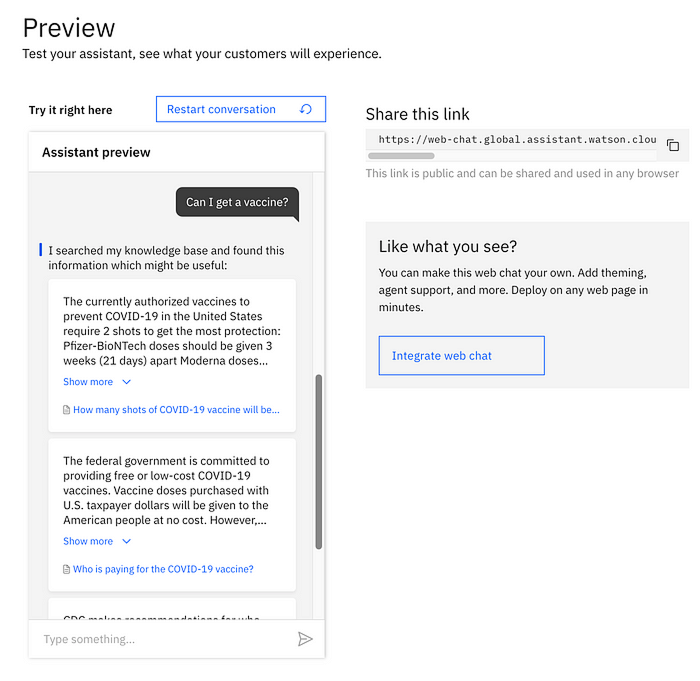Screen dimensions: 700x681
Task: Click the chat window vertical scrollbar
Action: (318, 460)
